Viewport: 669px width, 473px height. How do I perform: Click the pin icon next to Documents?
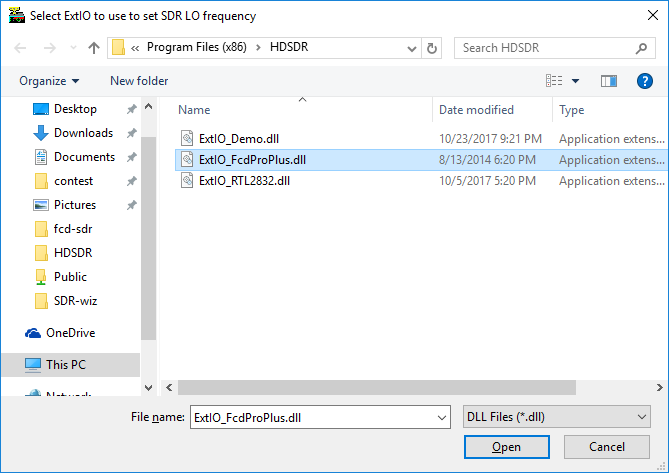tap(131, 157)
